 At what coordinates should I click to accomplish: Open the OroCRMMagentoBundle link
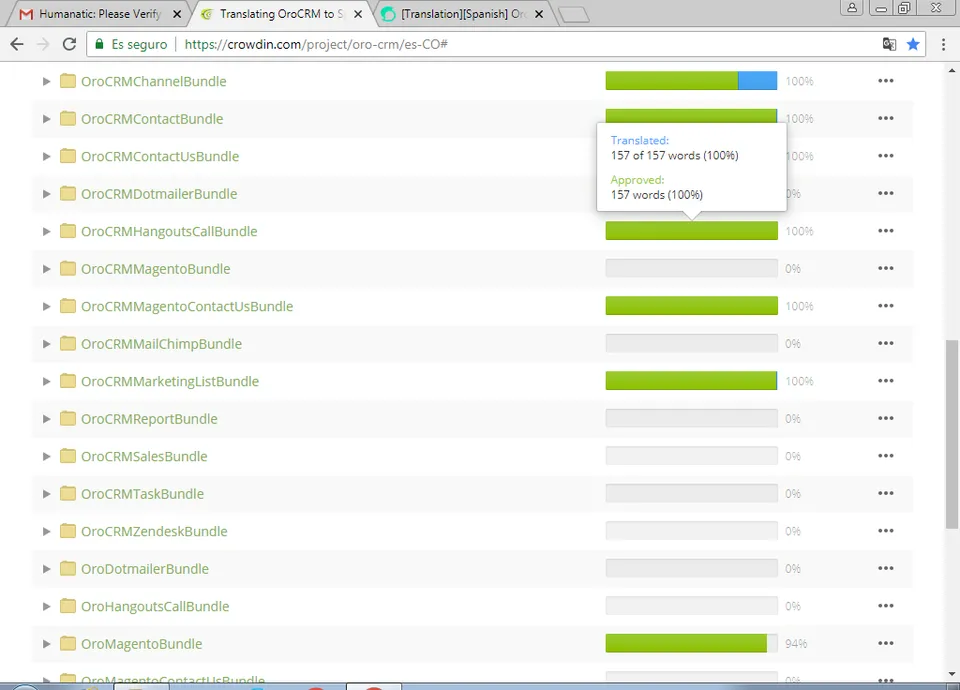click(156, 269)
